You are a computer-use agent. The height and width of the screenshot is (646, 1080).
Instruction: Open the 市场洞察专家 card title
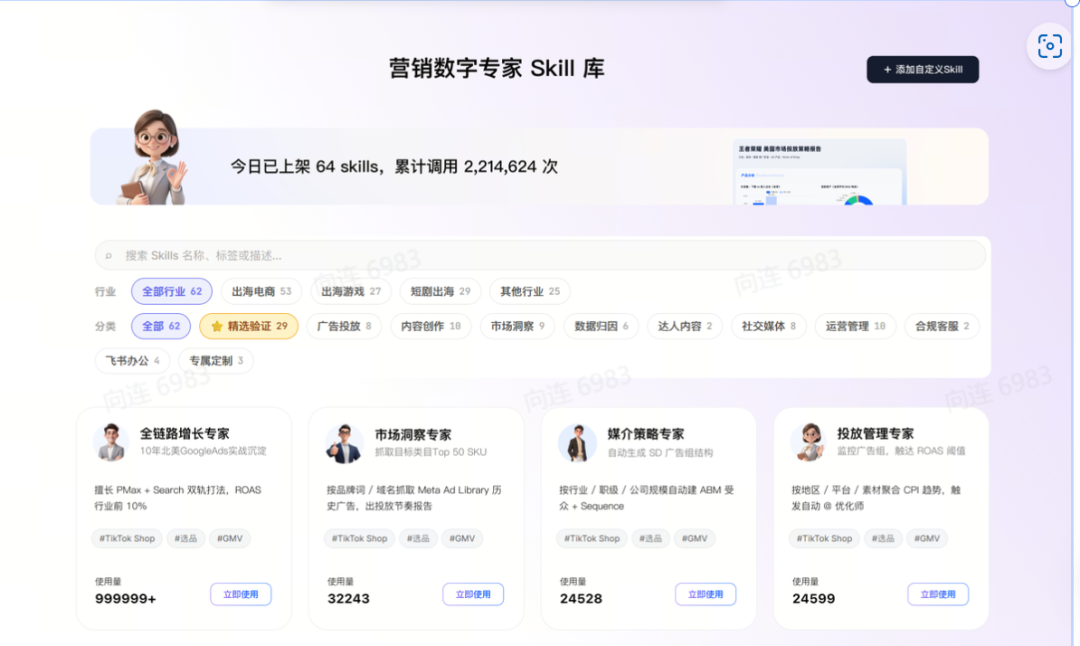413,435
